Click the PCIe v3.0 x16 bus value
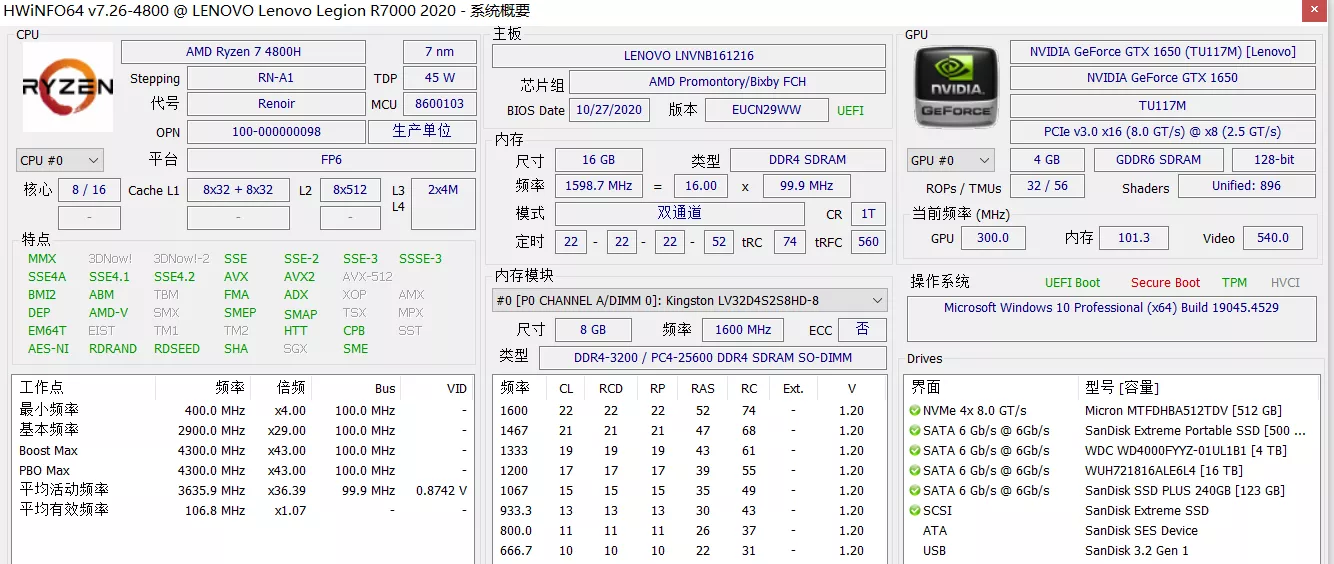Viewport: 1334px width, 564px height. click(1162, 132)
